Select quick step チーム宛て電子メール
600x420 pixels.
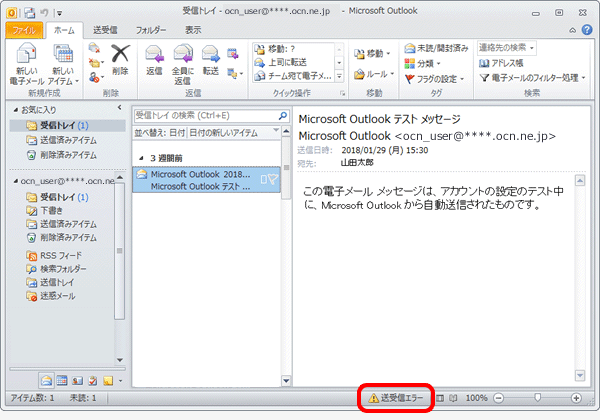coord(293,76)
